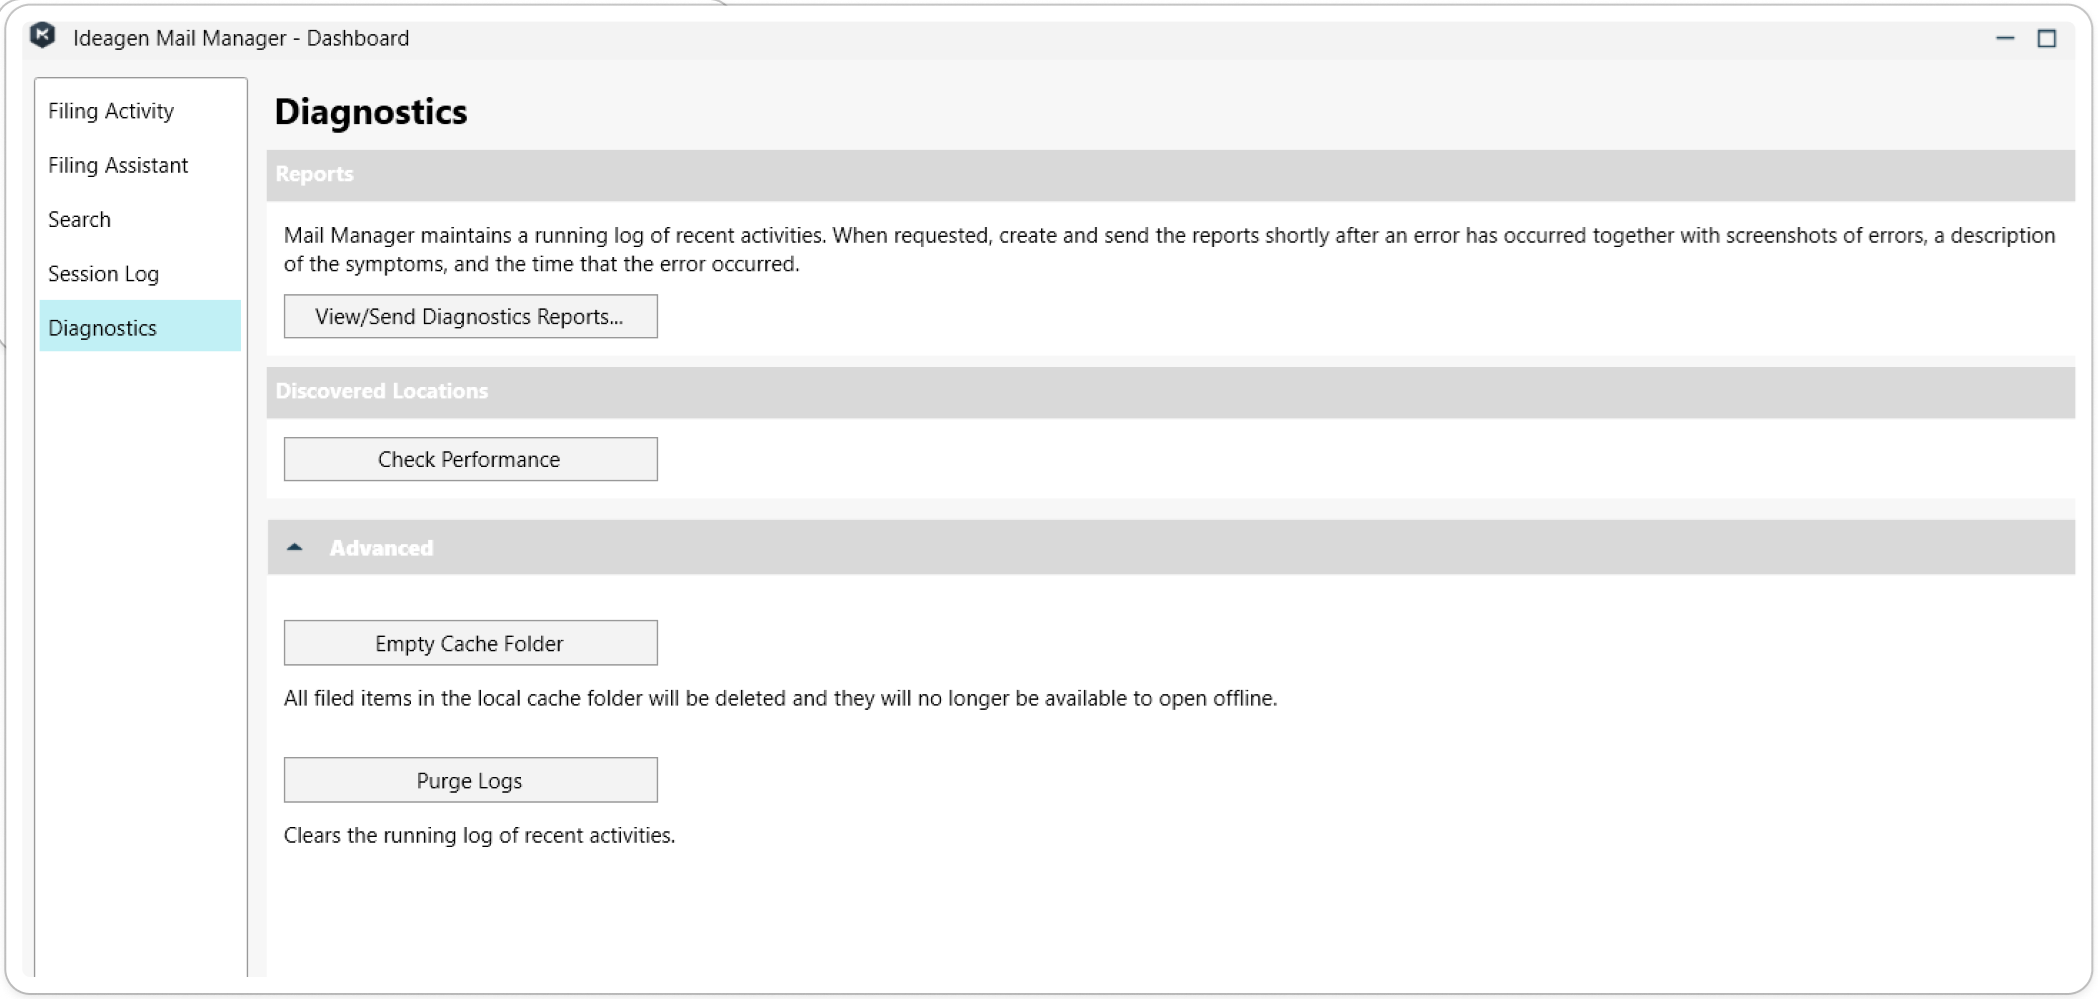Image resolution: width=2098 pixels, height=999 pixels.
Task: Switch to the Filing Assistant page
Action: pyautogui.click(x=118, y=165)
